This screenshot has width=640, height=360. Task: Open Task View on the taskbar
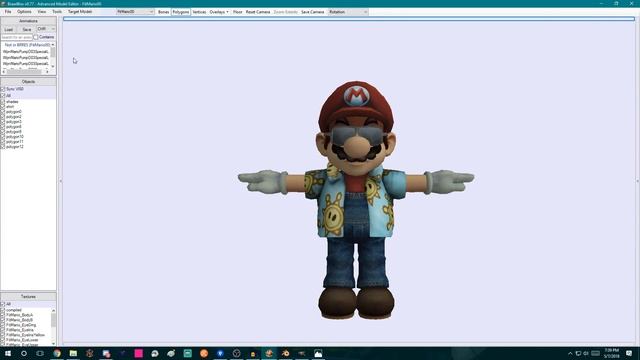[x=40, y=353]
